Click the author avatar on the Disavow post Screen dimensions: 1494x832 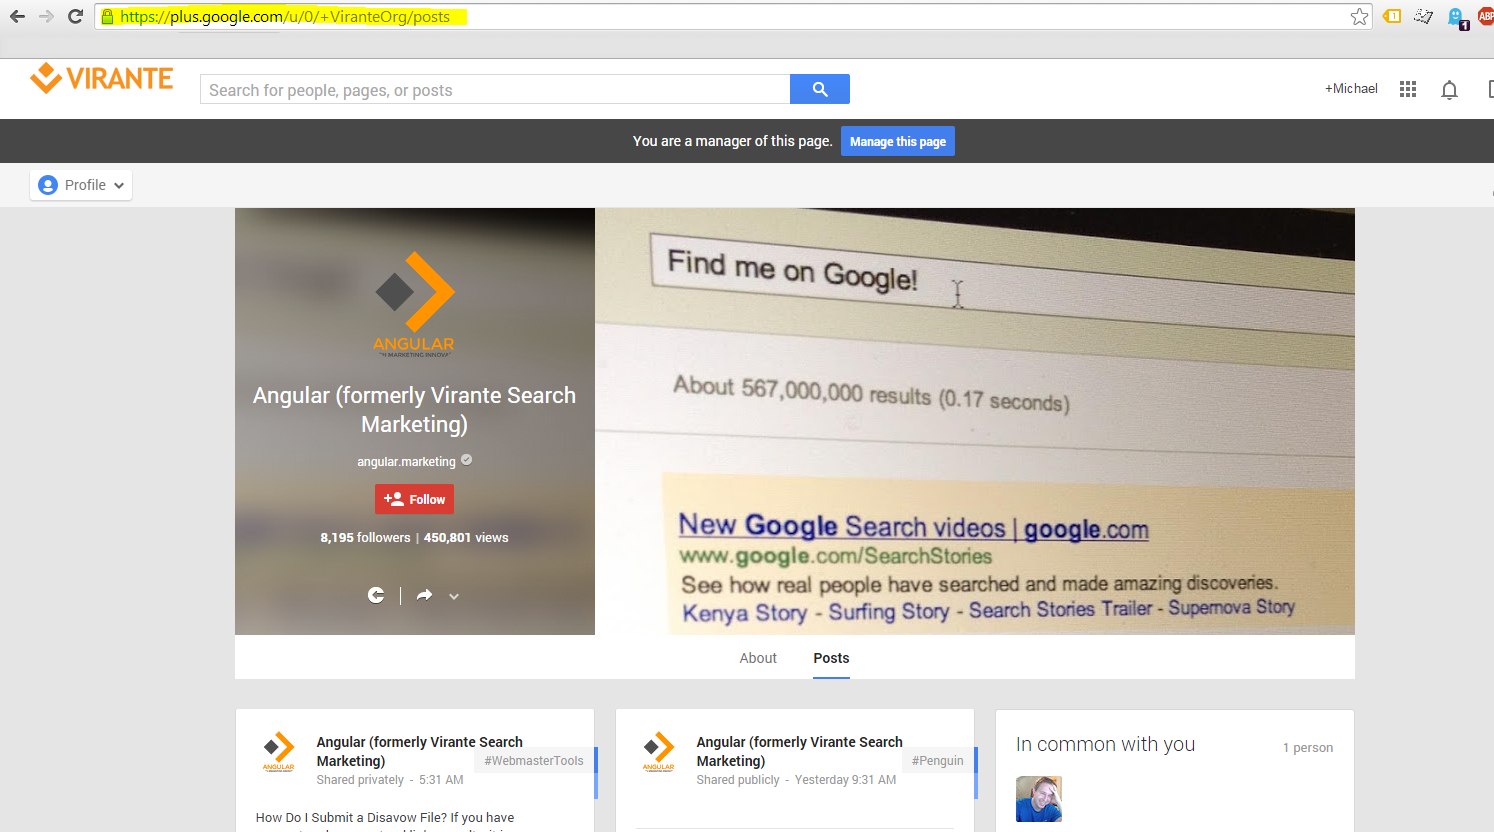(x=279, y=752)
